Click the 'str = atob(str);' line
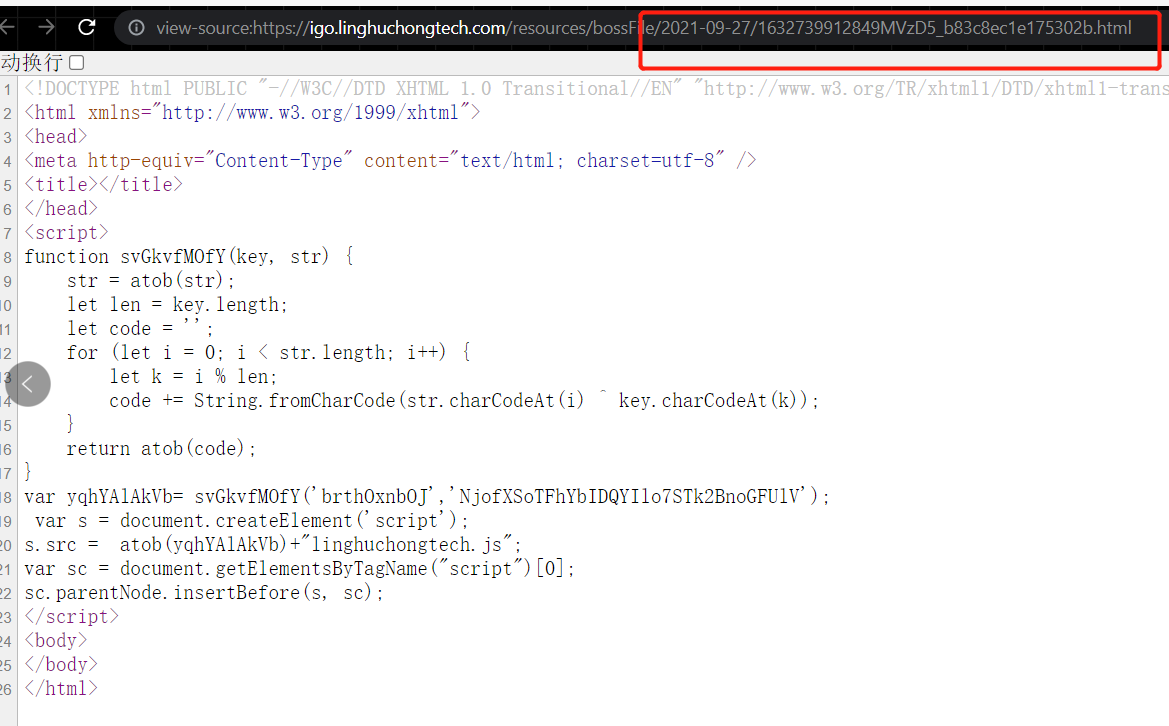1169x726 pixels. tap(151, 280)
